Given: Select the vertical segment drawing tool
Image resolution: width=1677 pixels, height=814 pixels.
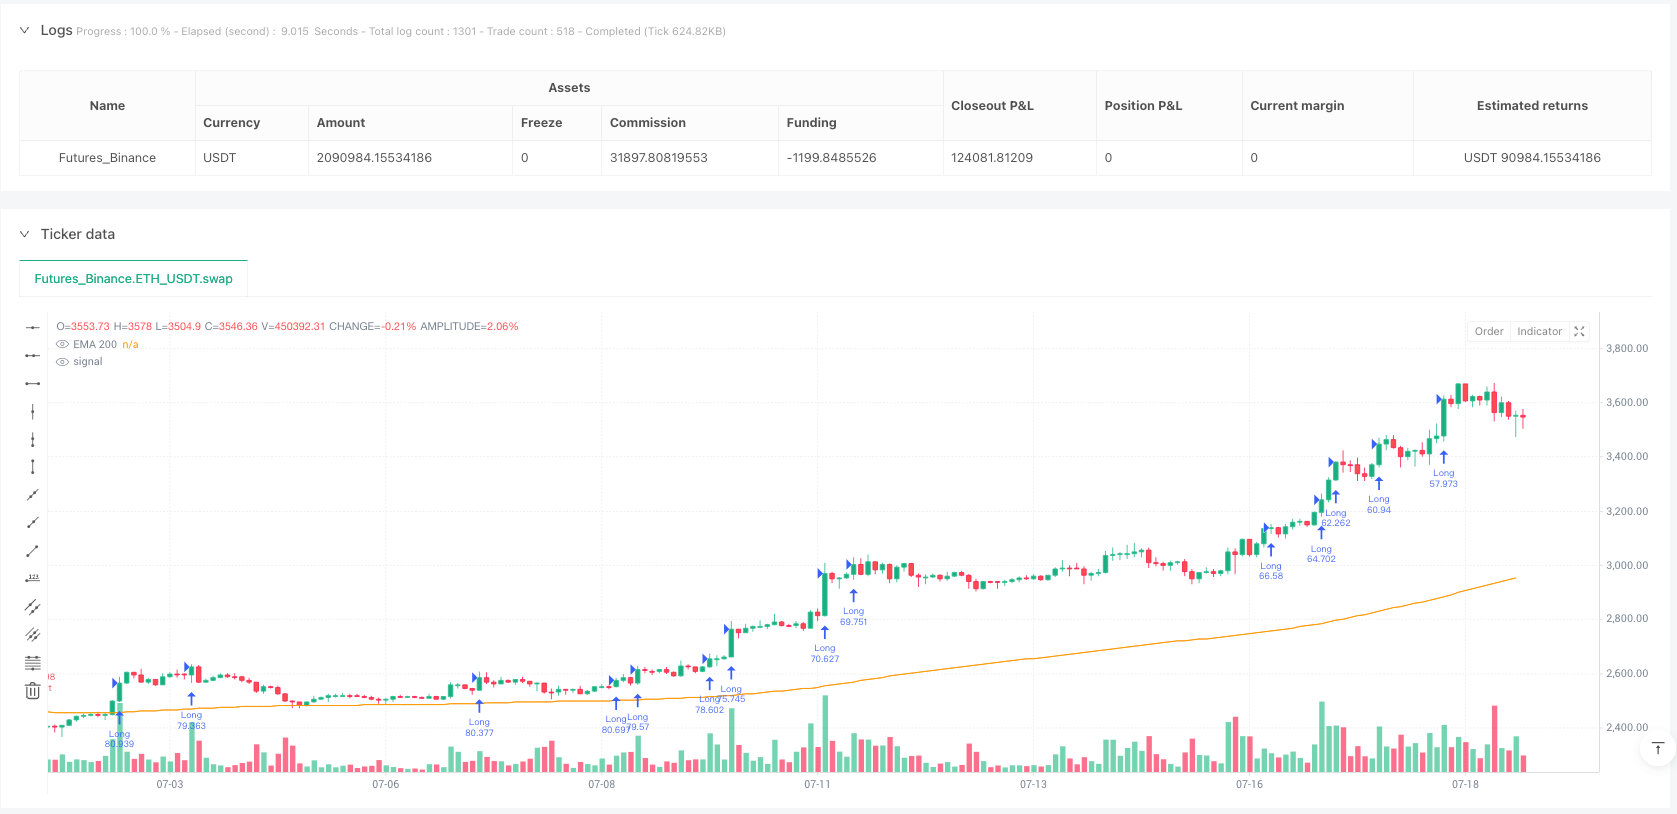Looking at the screenshot, I should click(33, 467).
